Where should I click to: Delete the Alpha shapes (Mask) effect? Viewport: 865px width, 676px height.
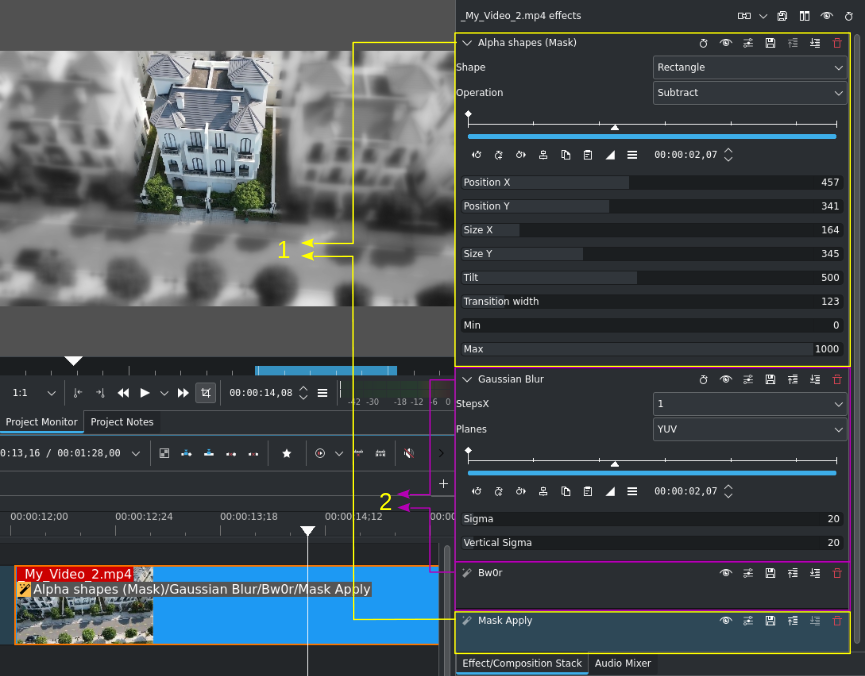(837, 43)
